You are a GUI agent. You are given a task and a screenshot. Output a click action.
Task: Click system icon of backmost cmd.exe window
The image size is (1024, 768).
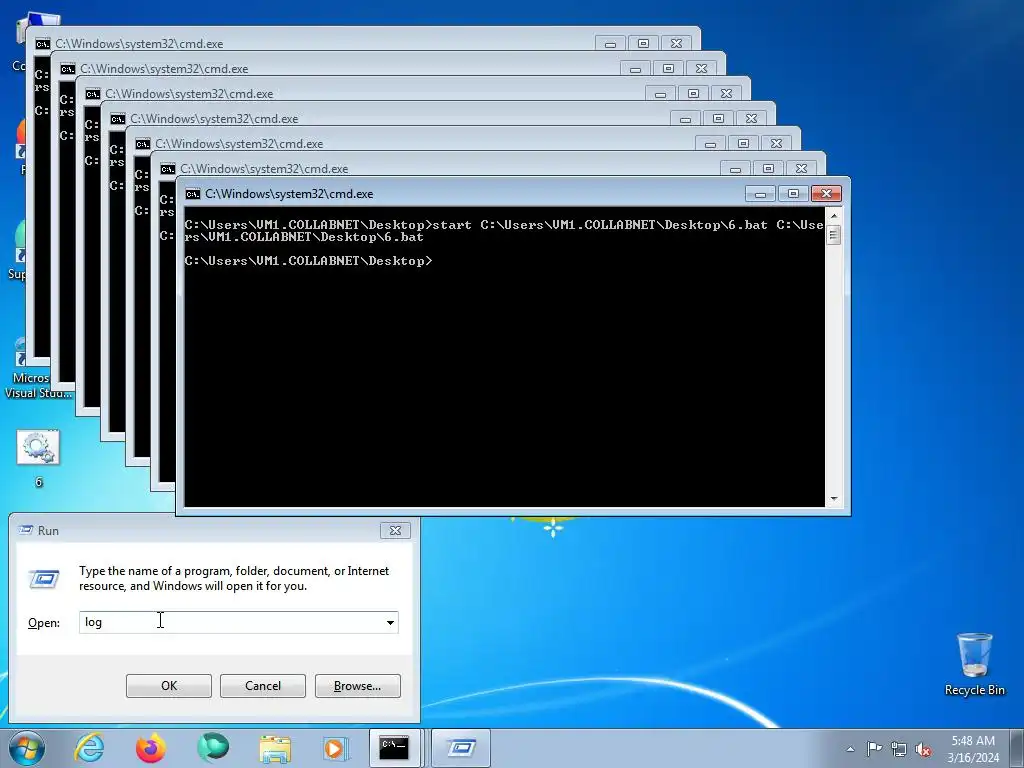pos(42,44)
